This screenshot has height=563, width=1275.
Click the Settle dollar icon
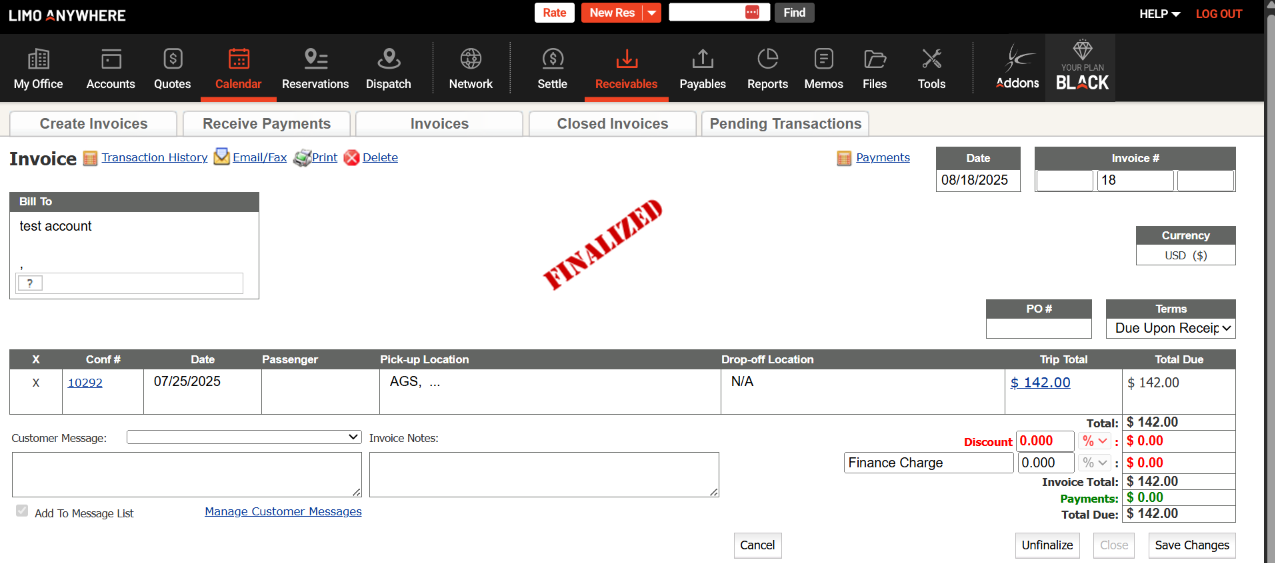tap(552, 59)
